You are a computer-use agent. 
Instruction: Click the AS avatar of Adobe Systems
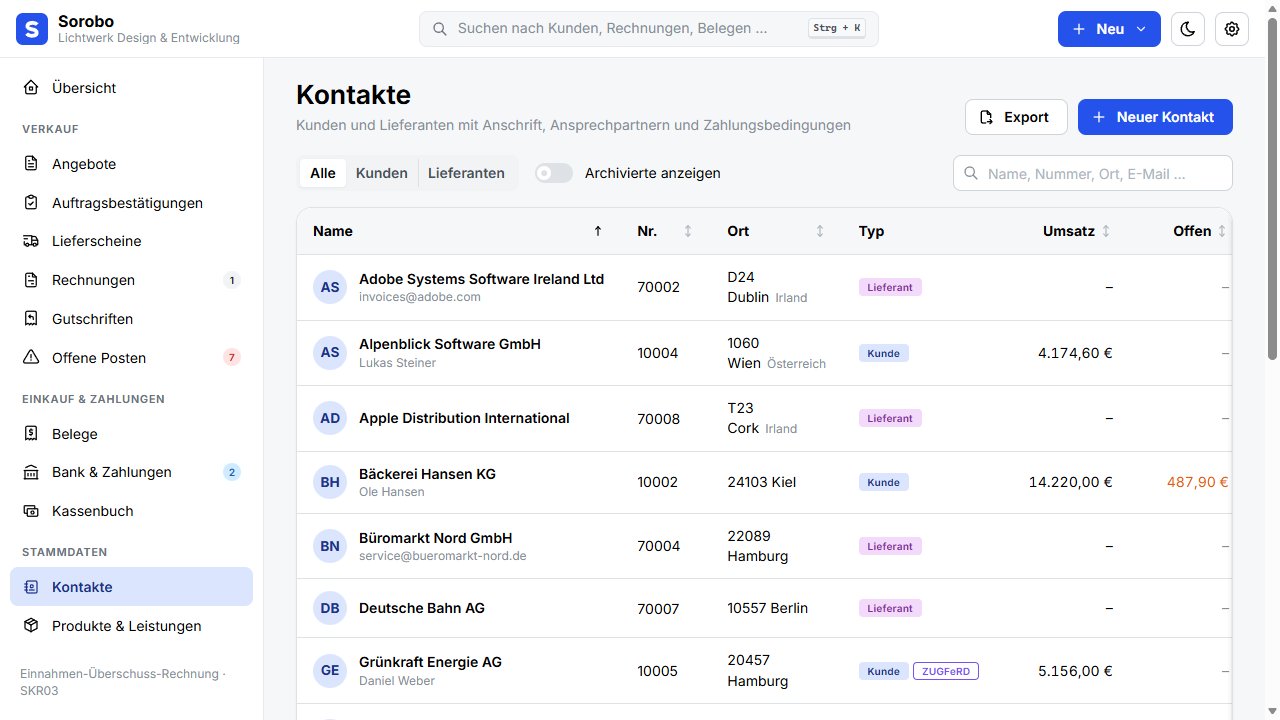330,287
